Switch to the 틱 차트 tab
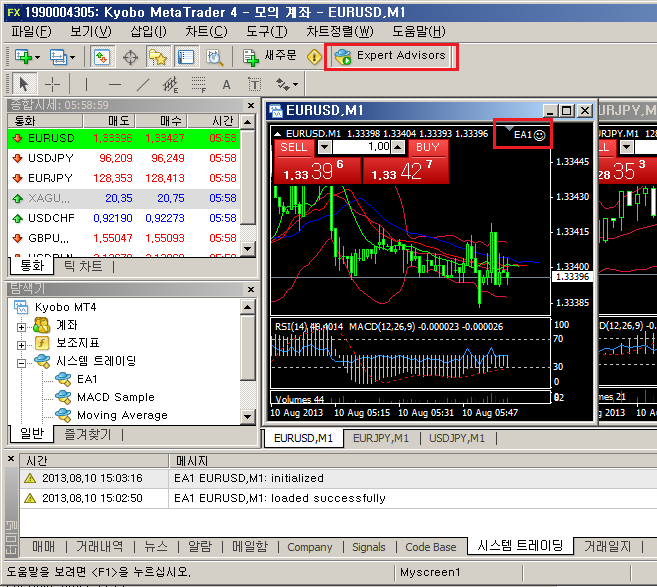Image resolution: width=657 pixels, height=587 pixels. click(x=83, y=266)
